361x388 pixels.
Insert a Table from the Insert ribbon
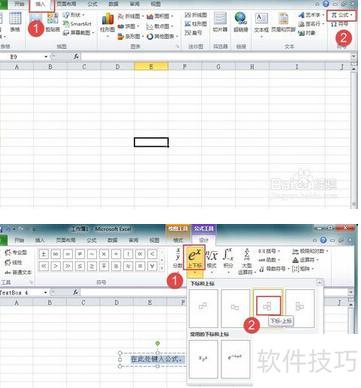pyautogui.click(x=15, y=22)
